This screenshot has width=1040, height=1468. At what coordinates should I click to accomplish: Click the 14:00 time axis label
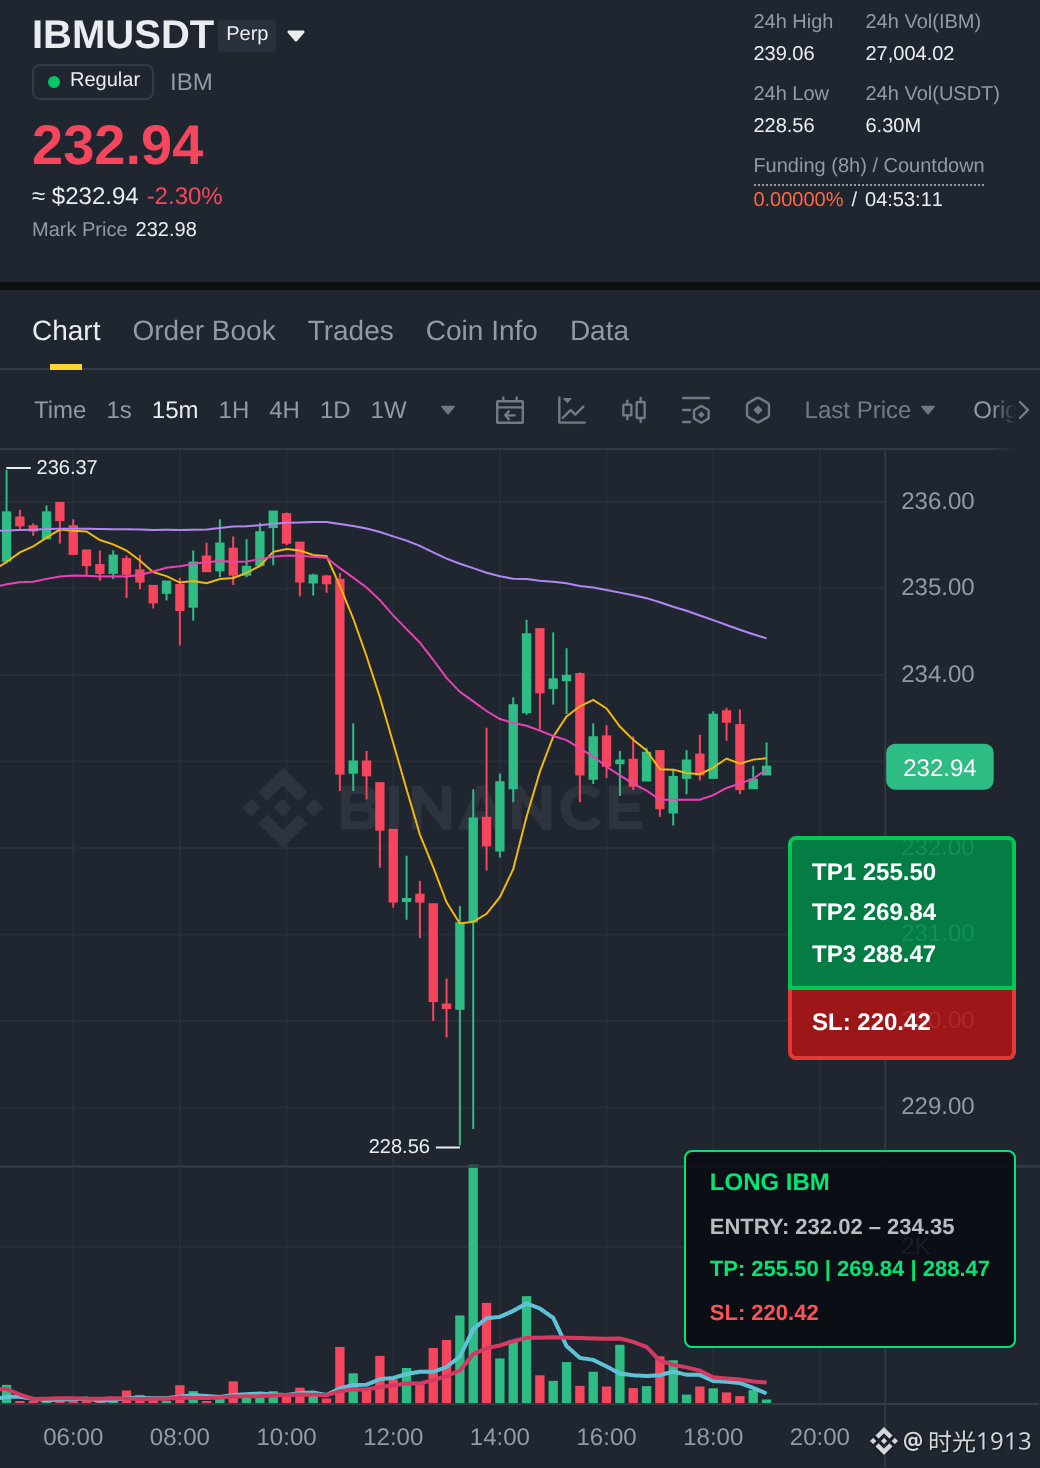pyautogui.click(x=500, y=1437)
